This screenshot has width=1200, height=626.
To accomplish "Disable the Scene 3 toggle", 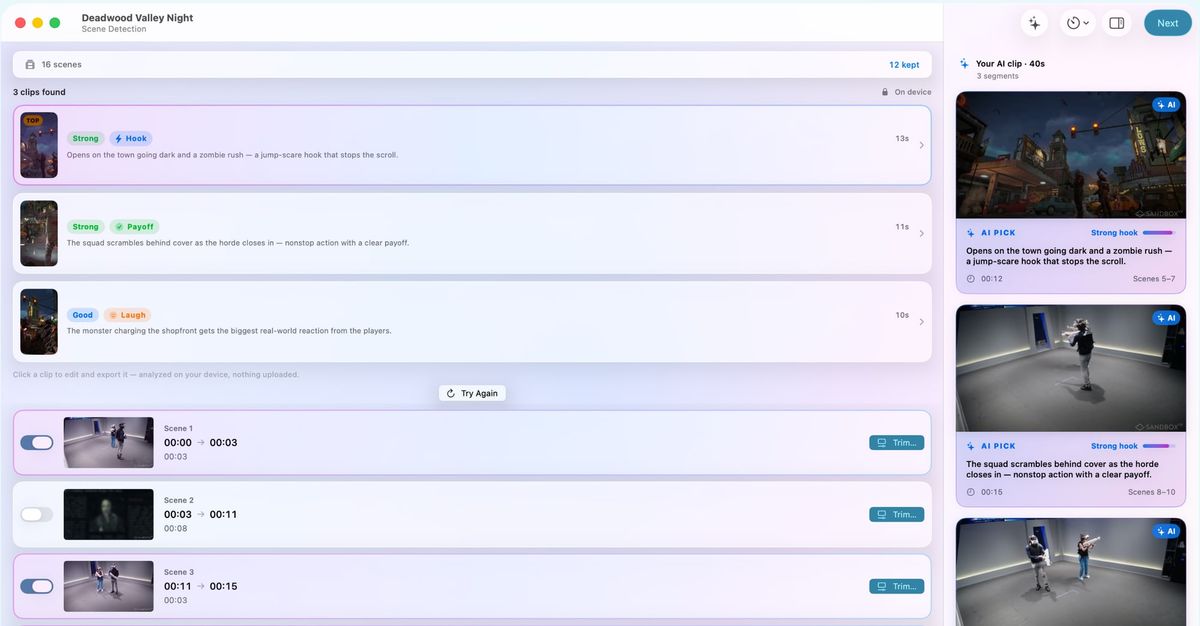I will 36,586.
